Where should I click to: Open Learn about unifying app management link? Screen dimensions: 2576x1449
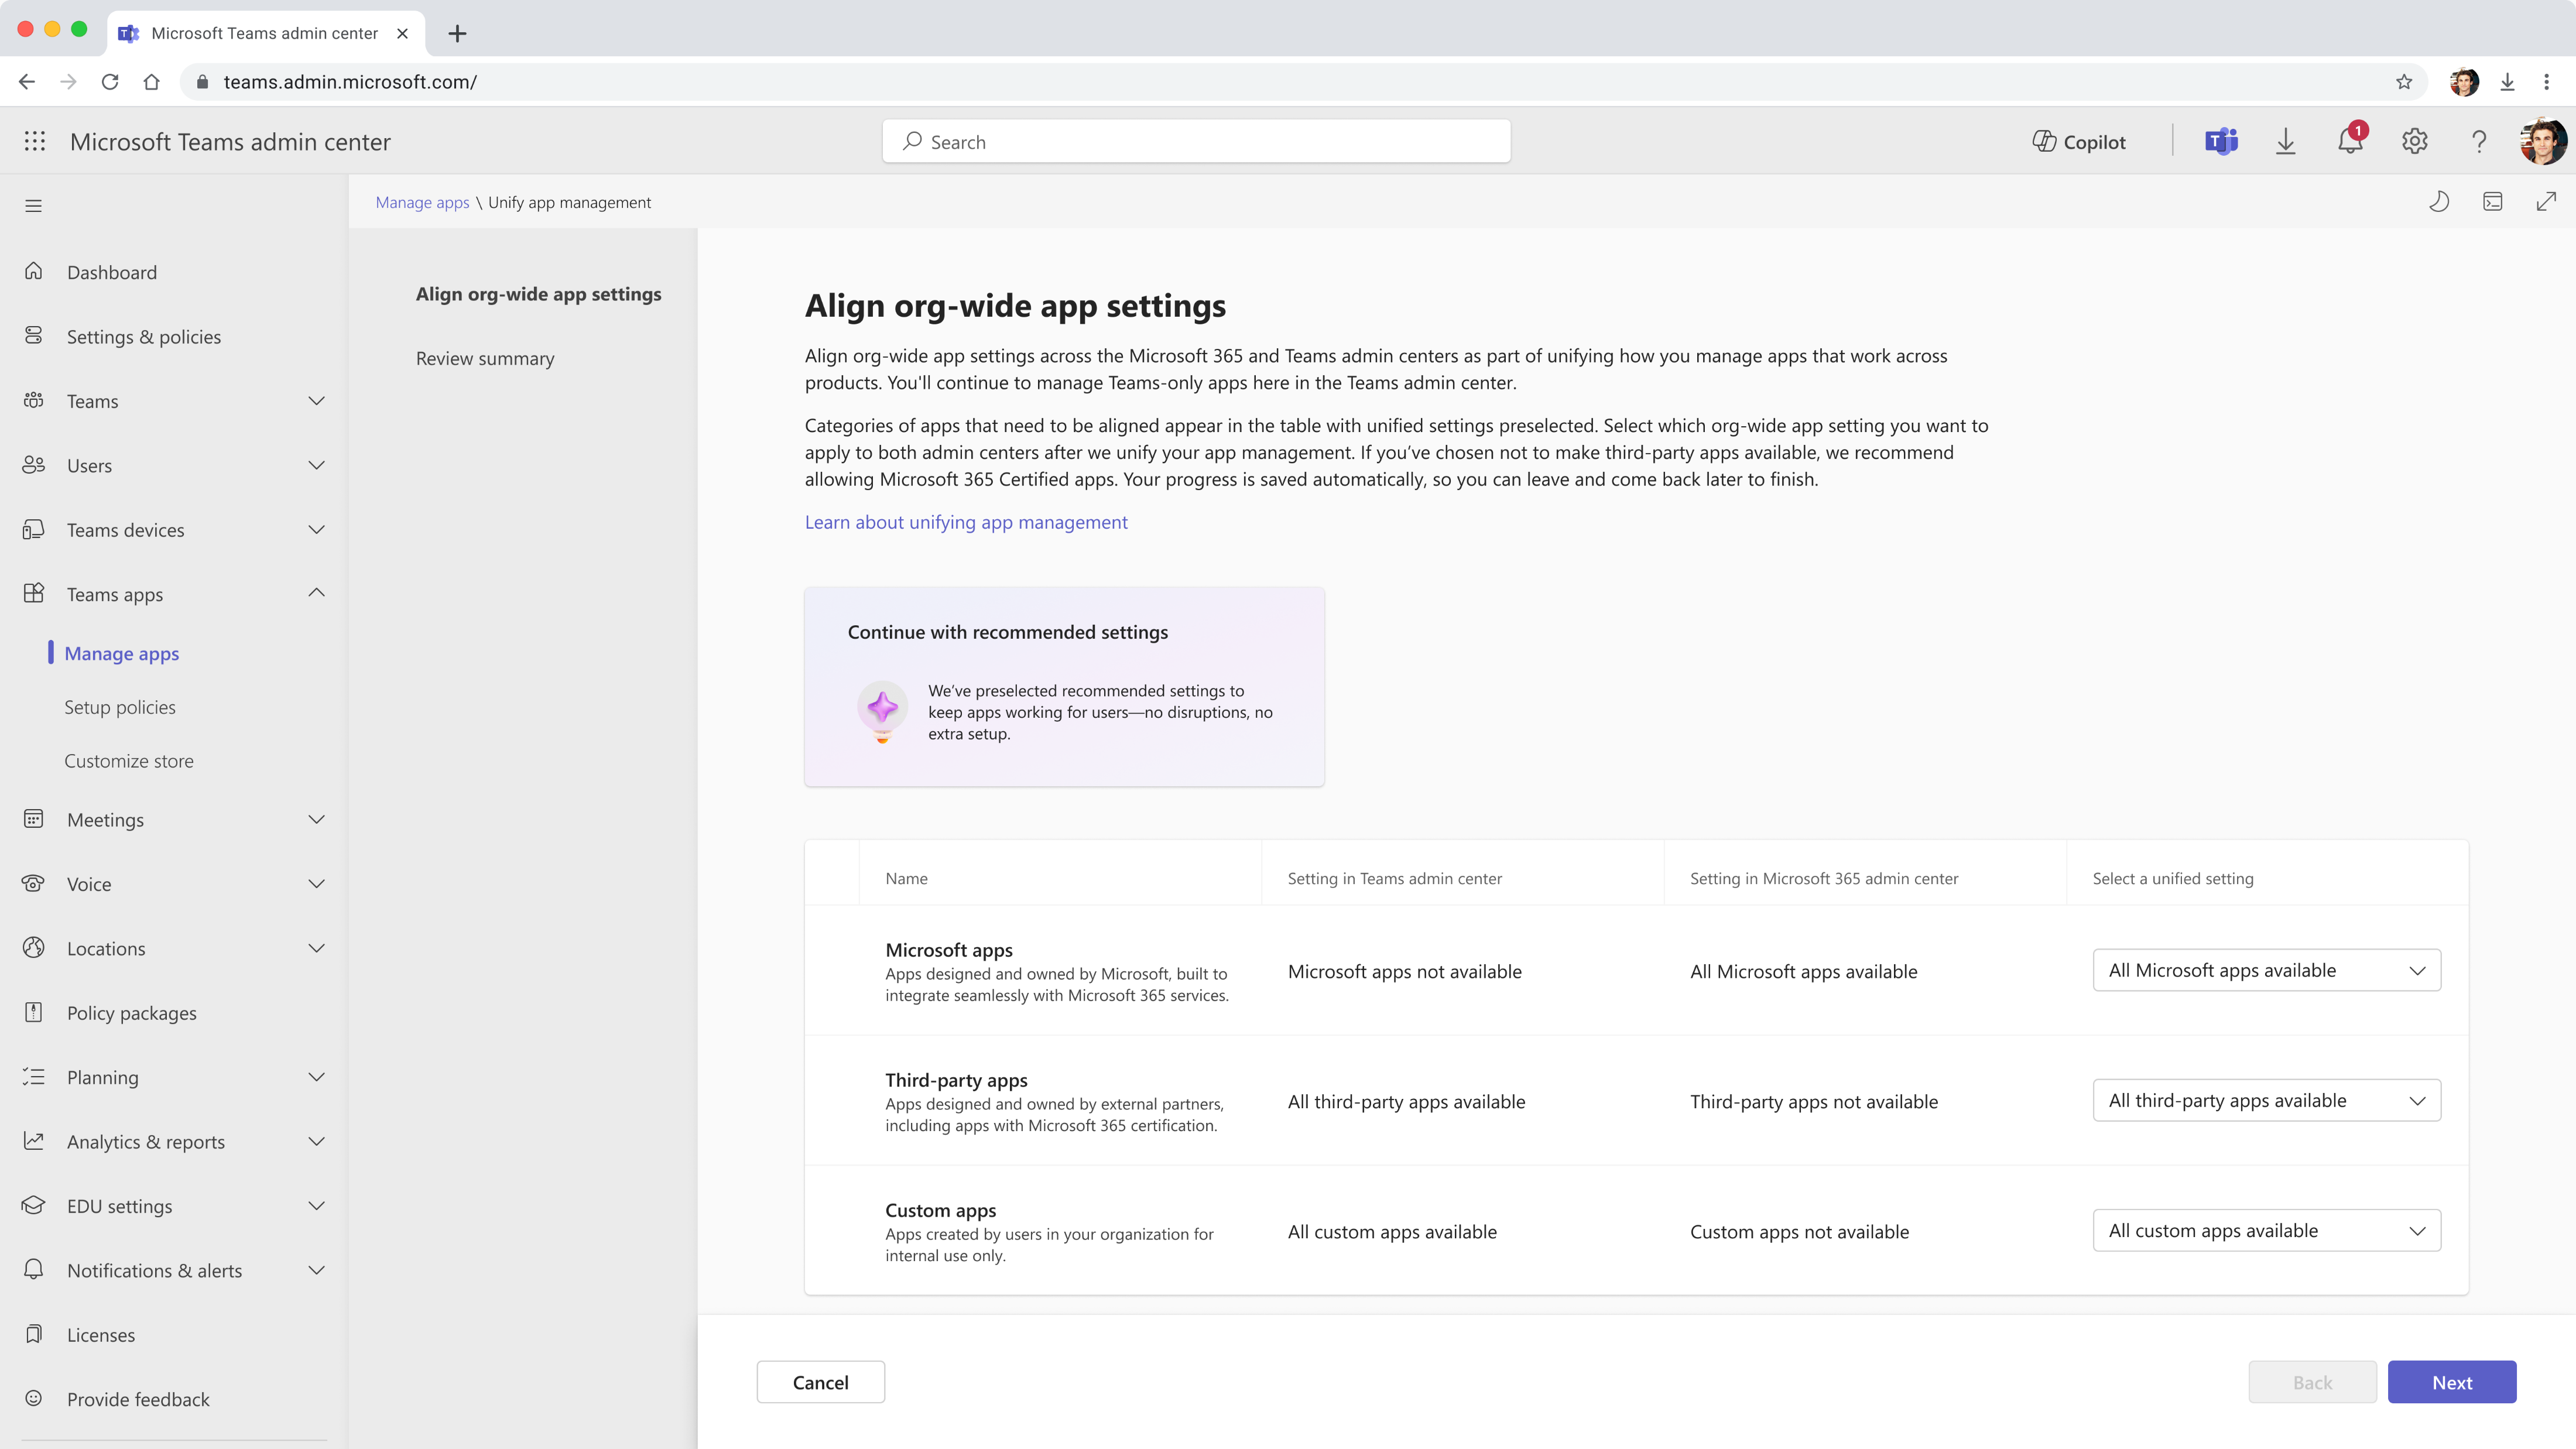point(966,522)
